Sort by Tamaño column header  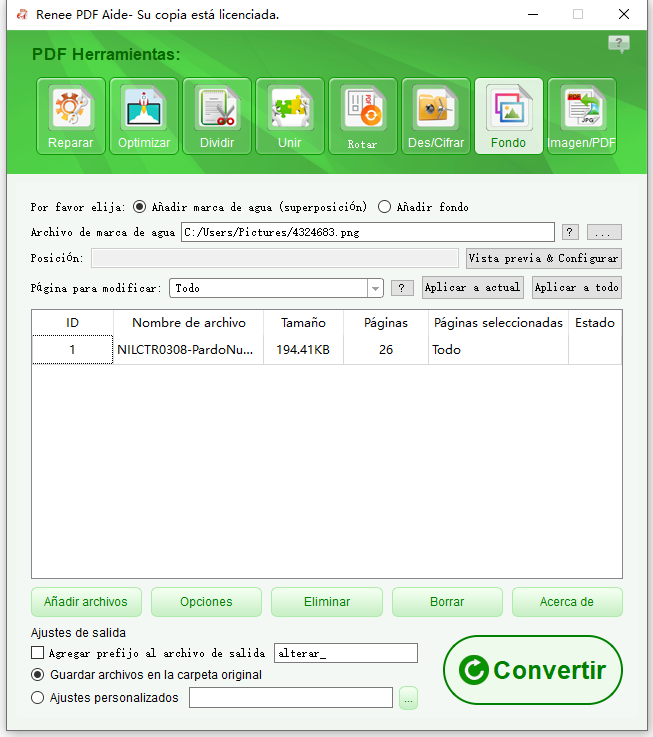[x=304, y=322]
